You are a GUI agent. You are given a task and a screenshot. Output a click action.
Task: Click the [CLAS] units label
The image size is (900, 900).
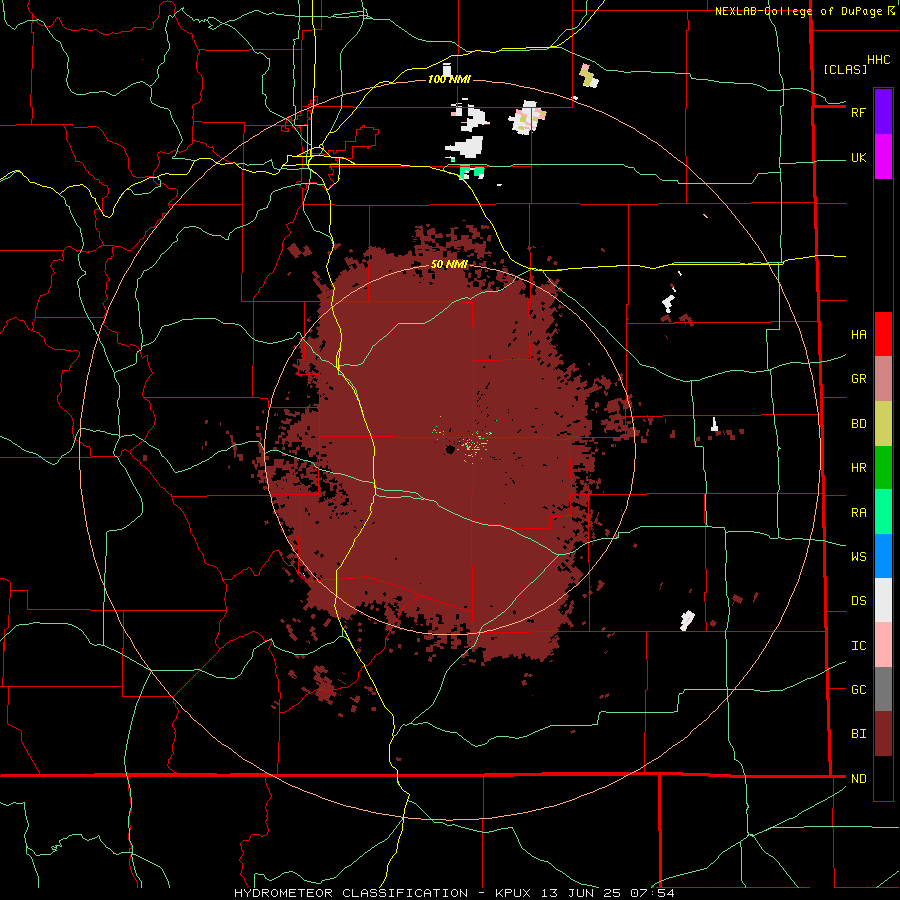[x=845, y=70]
